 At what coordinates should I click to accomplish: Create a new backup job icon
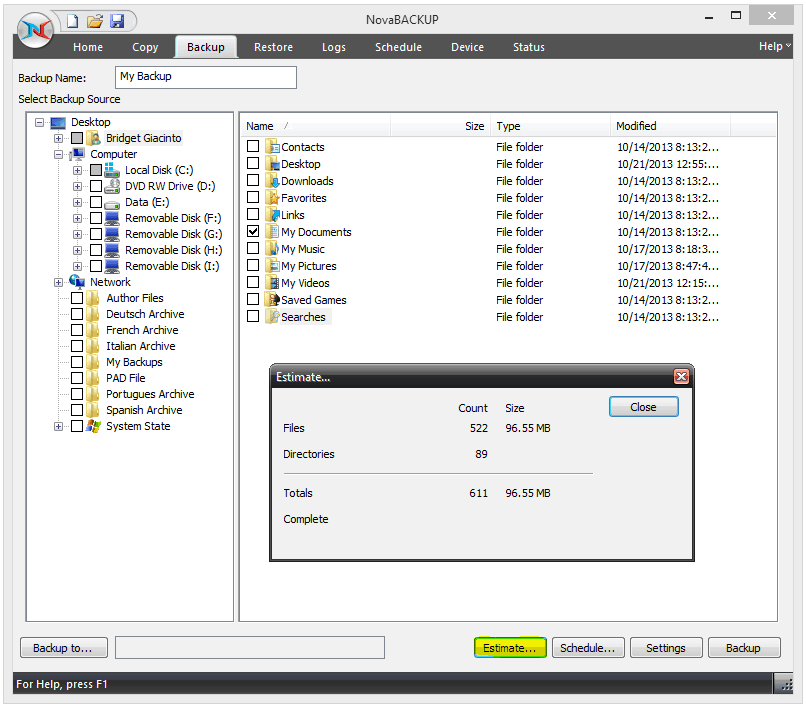(72, 21)
